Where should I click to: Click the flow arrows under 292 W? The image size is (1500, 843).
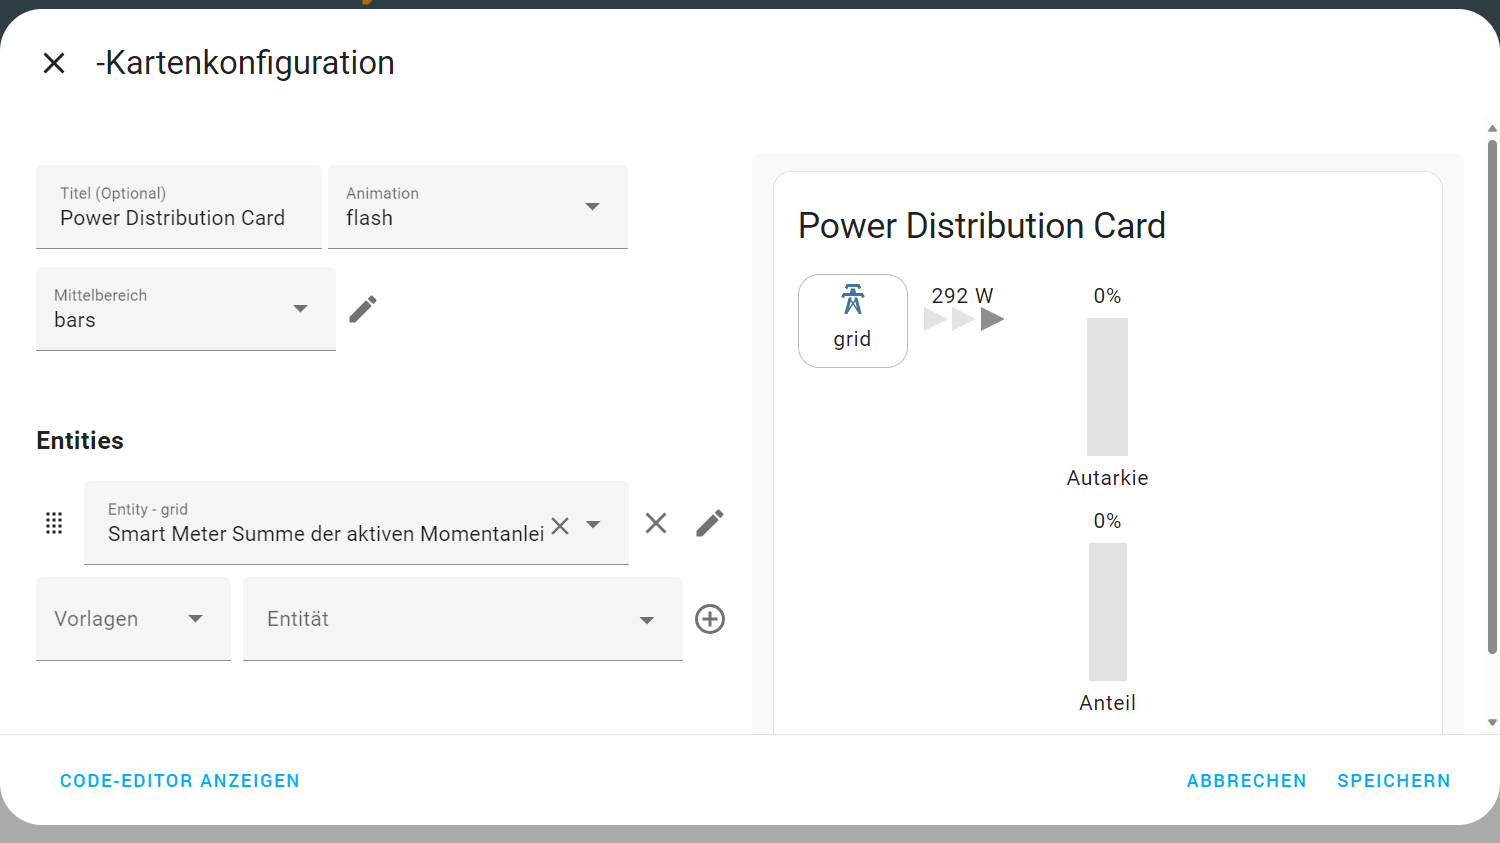(964, 320)
